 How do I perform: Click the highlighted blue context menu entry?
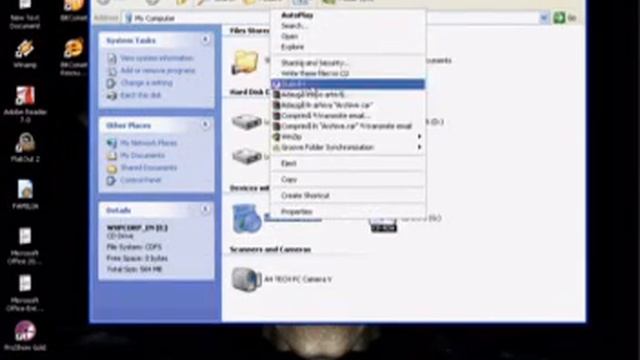[x=348, y=84]
